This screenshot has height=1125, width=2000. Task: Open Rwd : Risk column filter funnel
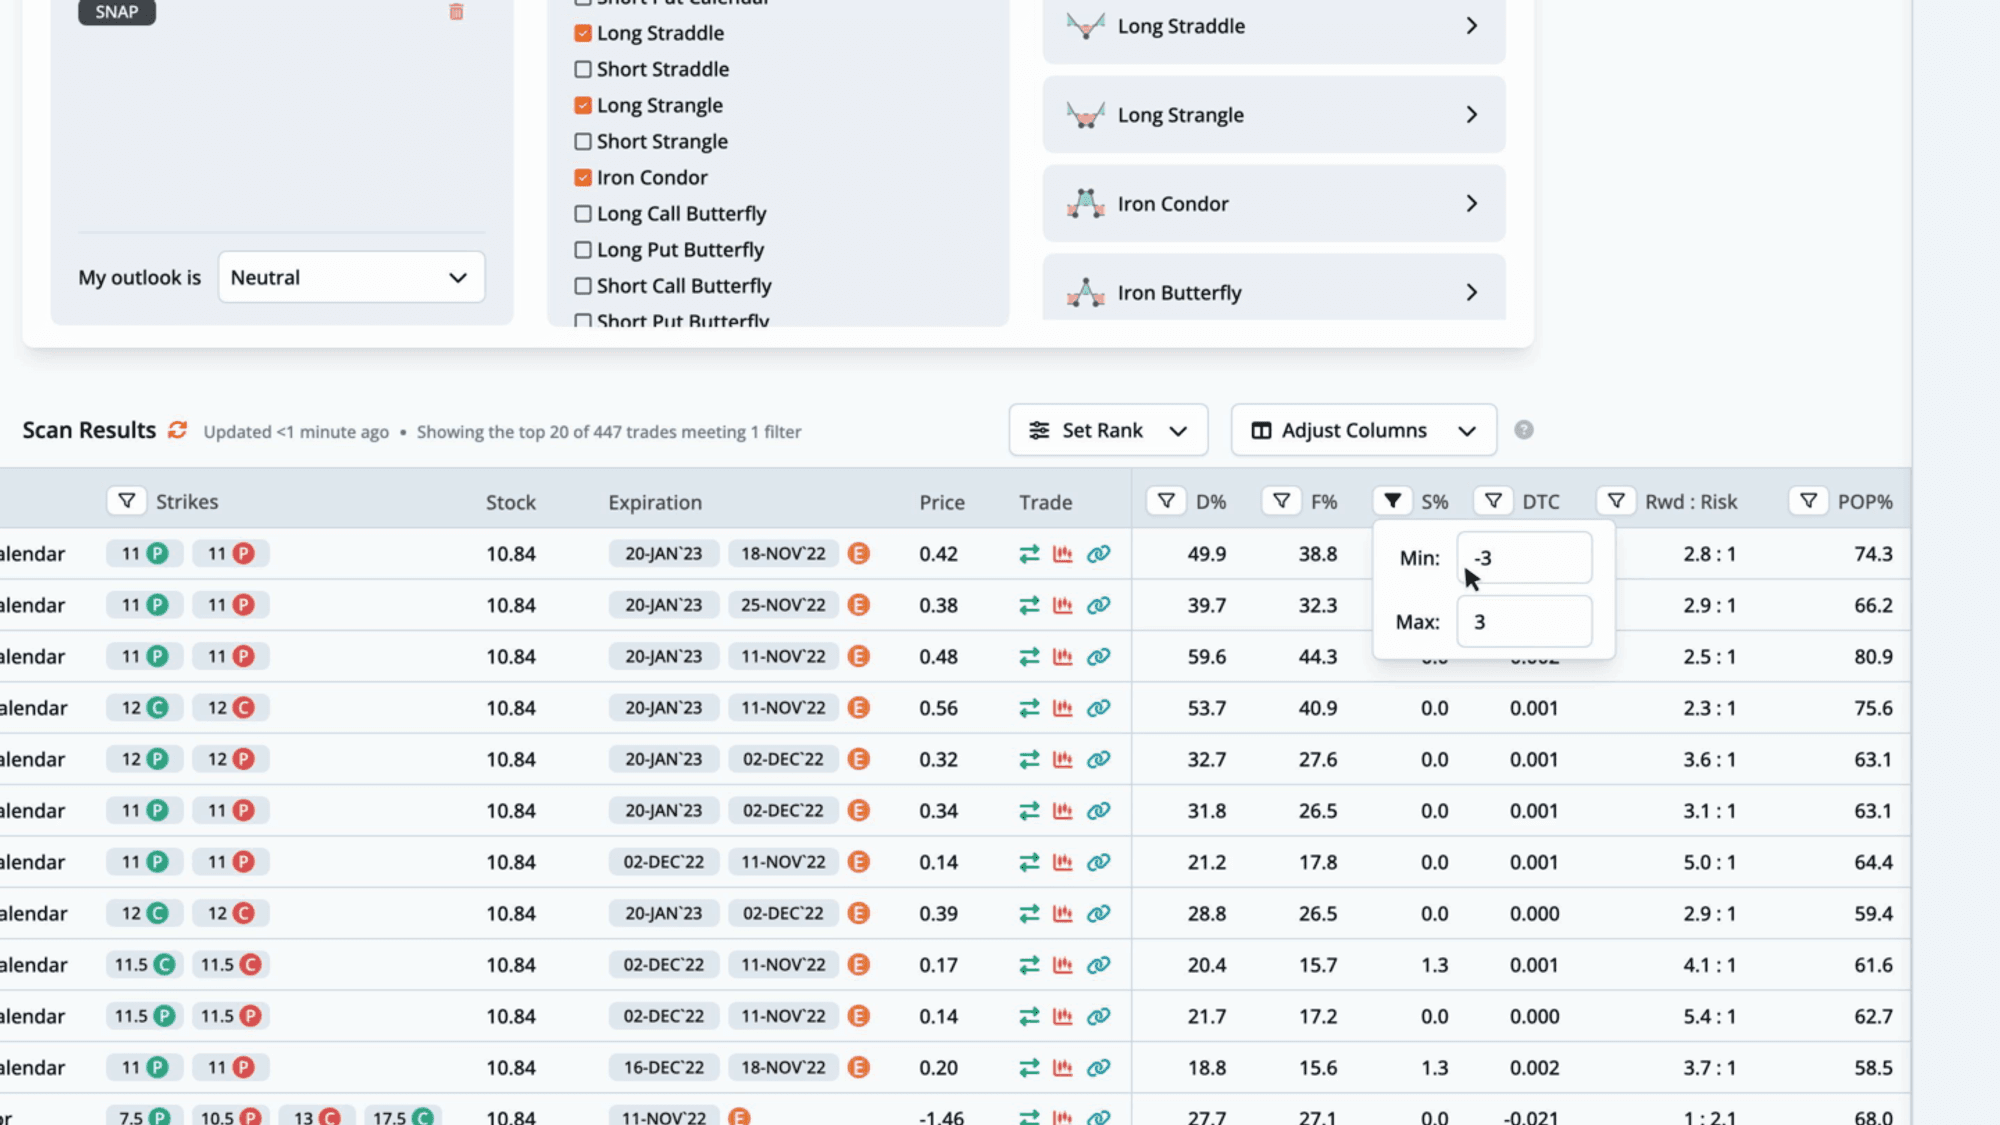click(1616, 501)
